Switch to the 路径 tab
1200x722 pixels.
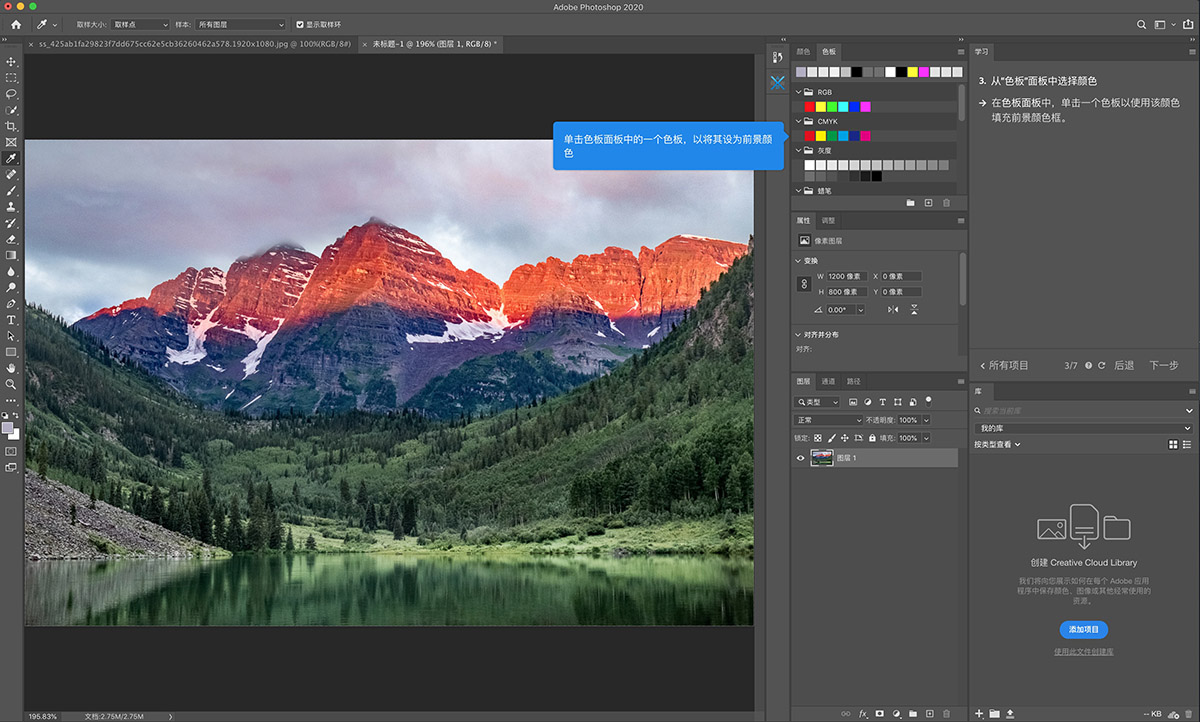click(x=854, y=382)
